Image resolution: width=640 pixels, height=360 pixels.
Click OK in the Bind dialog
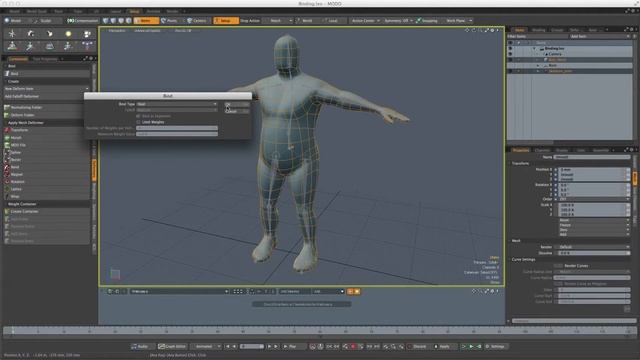pyautogui.click(x=237, y=104)
